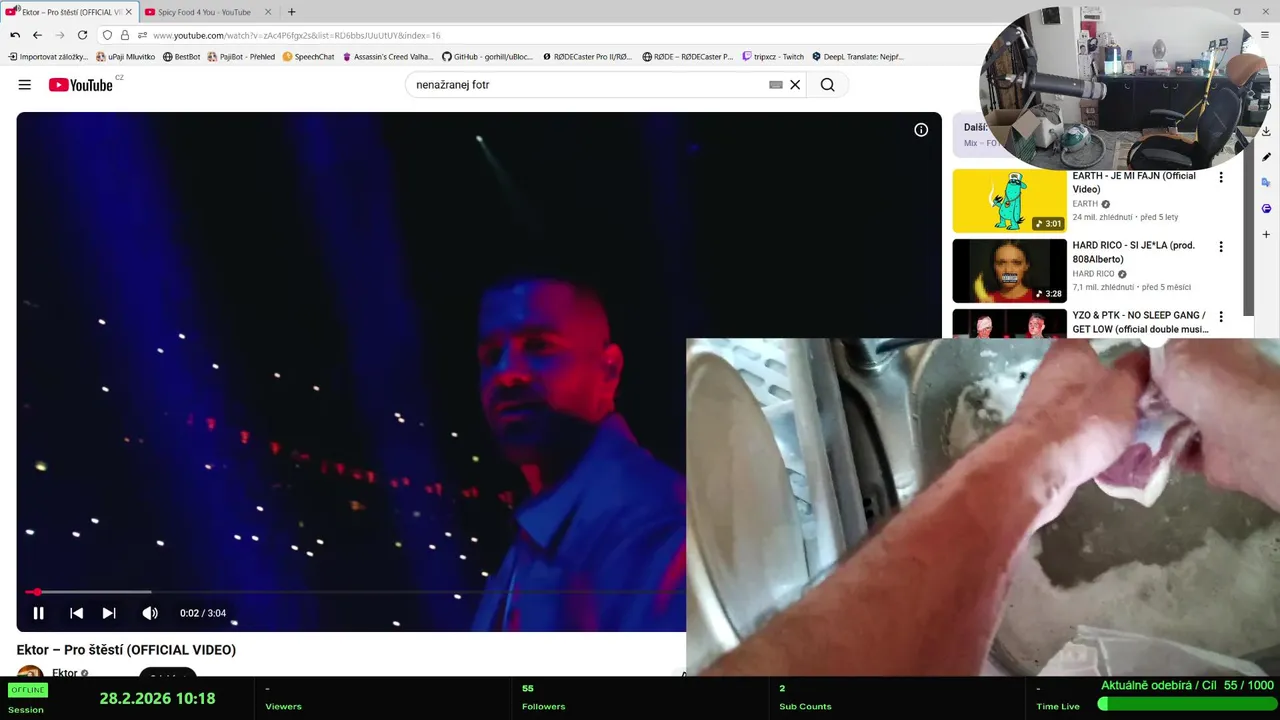The width and height of the screenshot is (1280, 720).
Task: Clear the search box with the X icon
Action: 795,85
